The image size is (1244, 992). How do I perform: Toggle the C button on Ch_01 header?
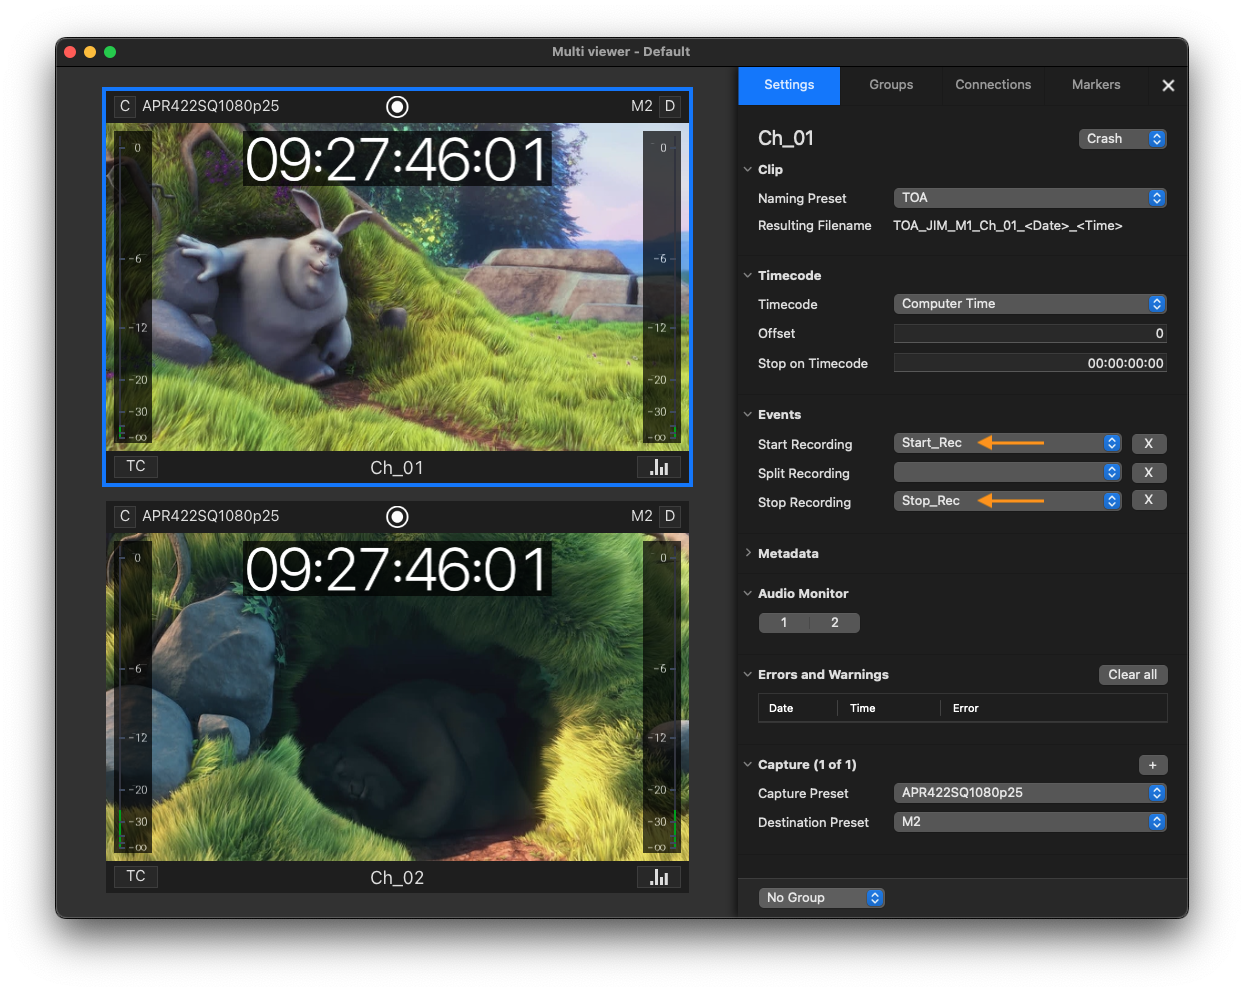[x=125, y=106]
